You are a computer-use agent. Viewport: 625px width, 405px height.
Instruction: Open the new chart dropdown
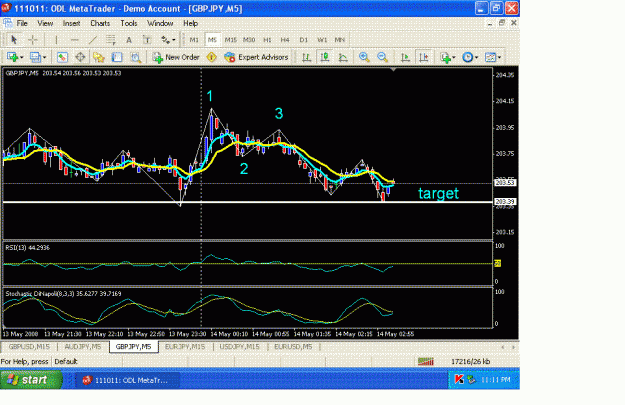pyautogui.click(x=15, y=57)
